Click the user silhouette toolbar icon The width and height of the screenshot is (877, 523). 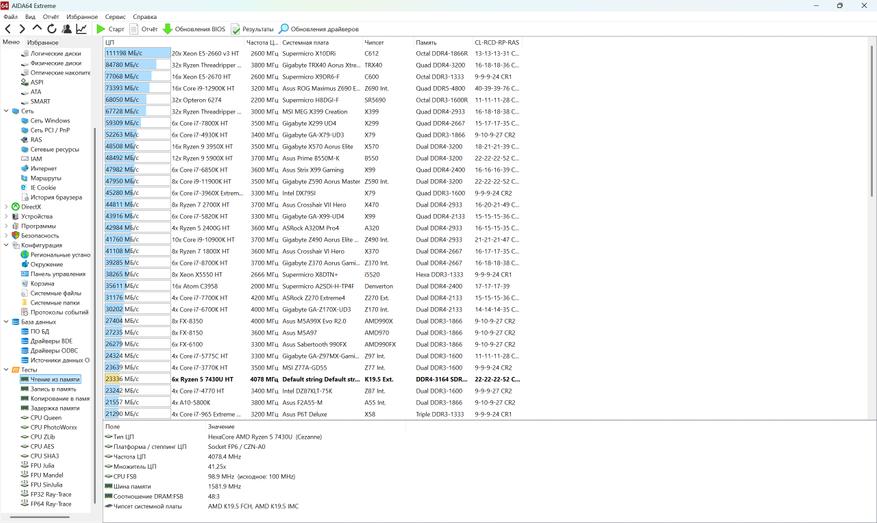pos(67,29)
